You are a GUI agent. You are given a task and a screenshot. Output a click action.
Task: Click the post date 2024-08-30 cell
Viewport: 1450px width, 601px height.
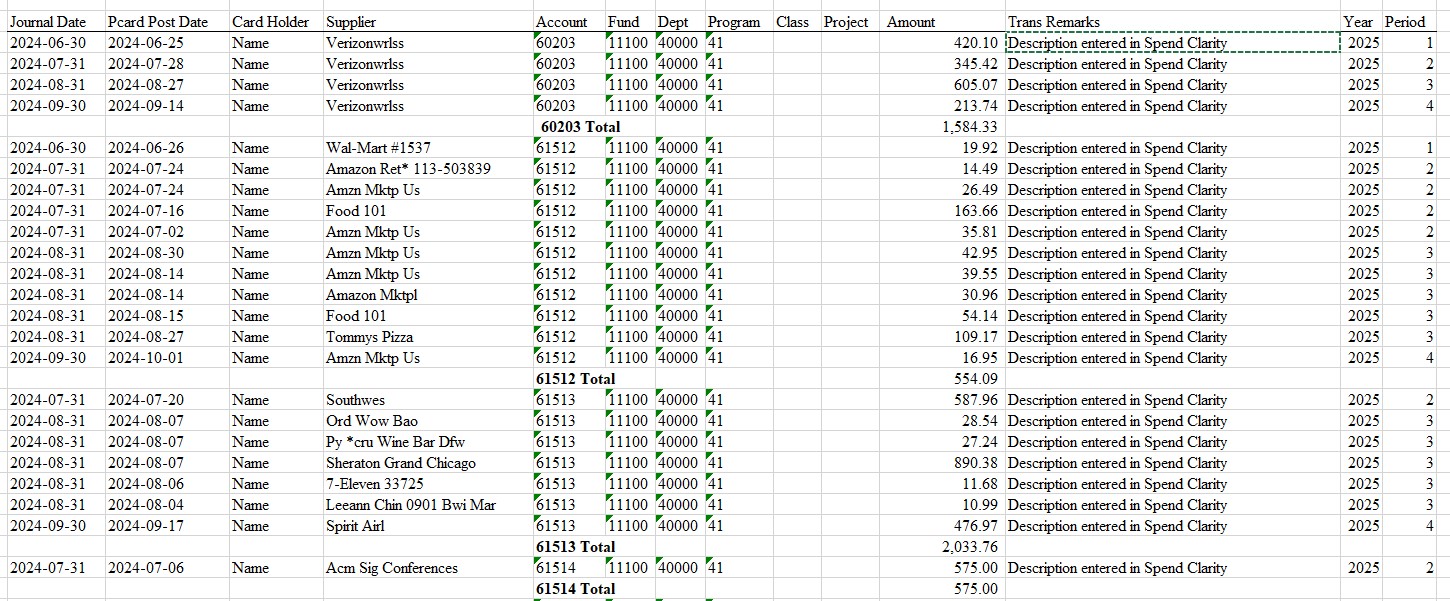(167, 253)
